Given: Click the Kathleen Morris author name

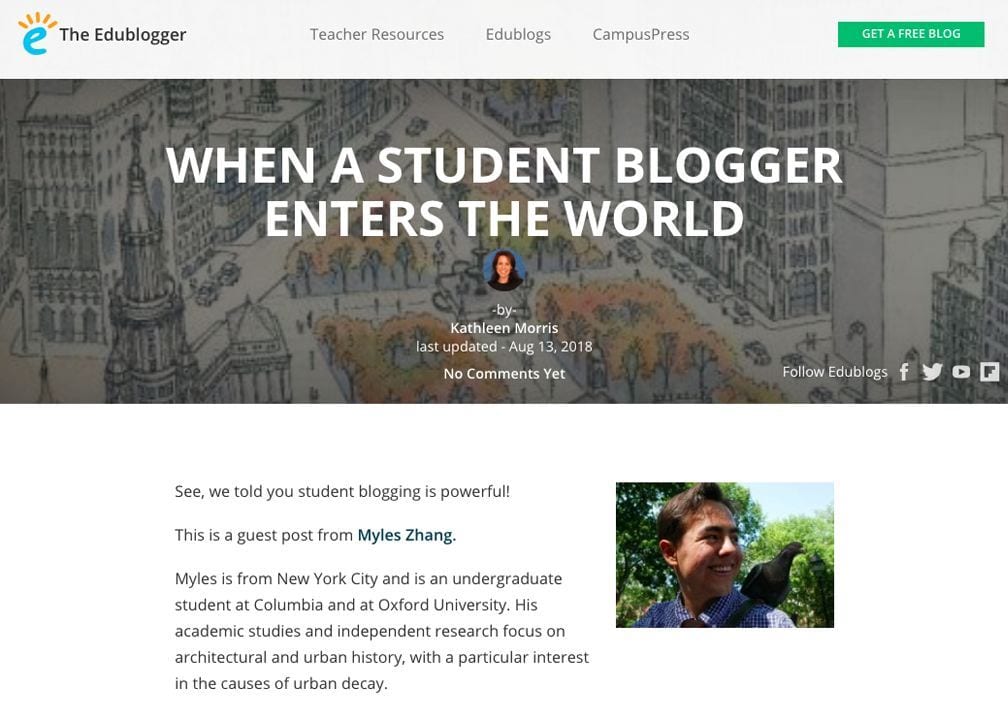Looking at the screenshot, I should pyautogui.click(x=504, y=328).
